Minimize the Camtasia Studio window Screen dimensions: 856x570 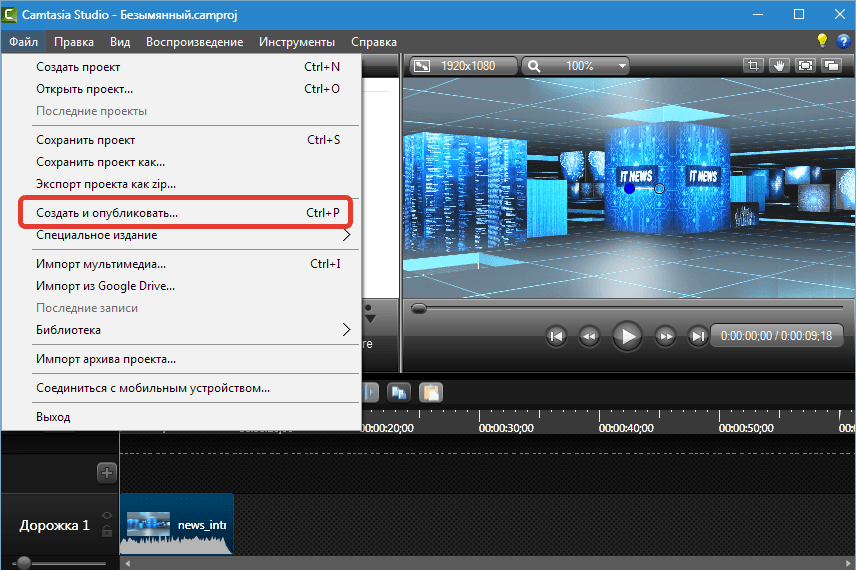(x=758, y=14)
